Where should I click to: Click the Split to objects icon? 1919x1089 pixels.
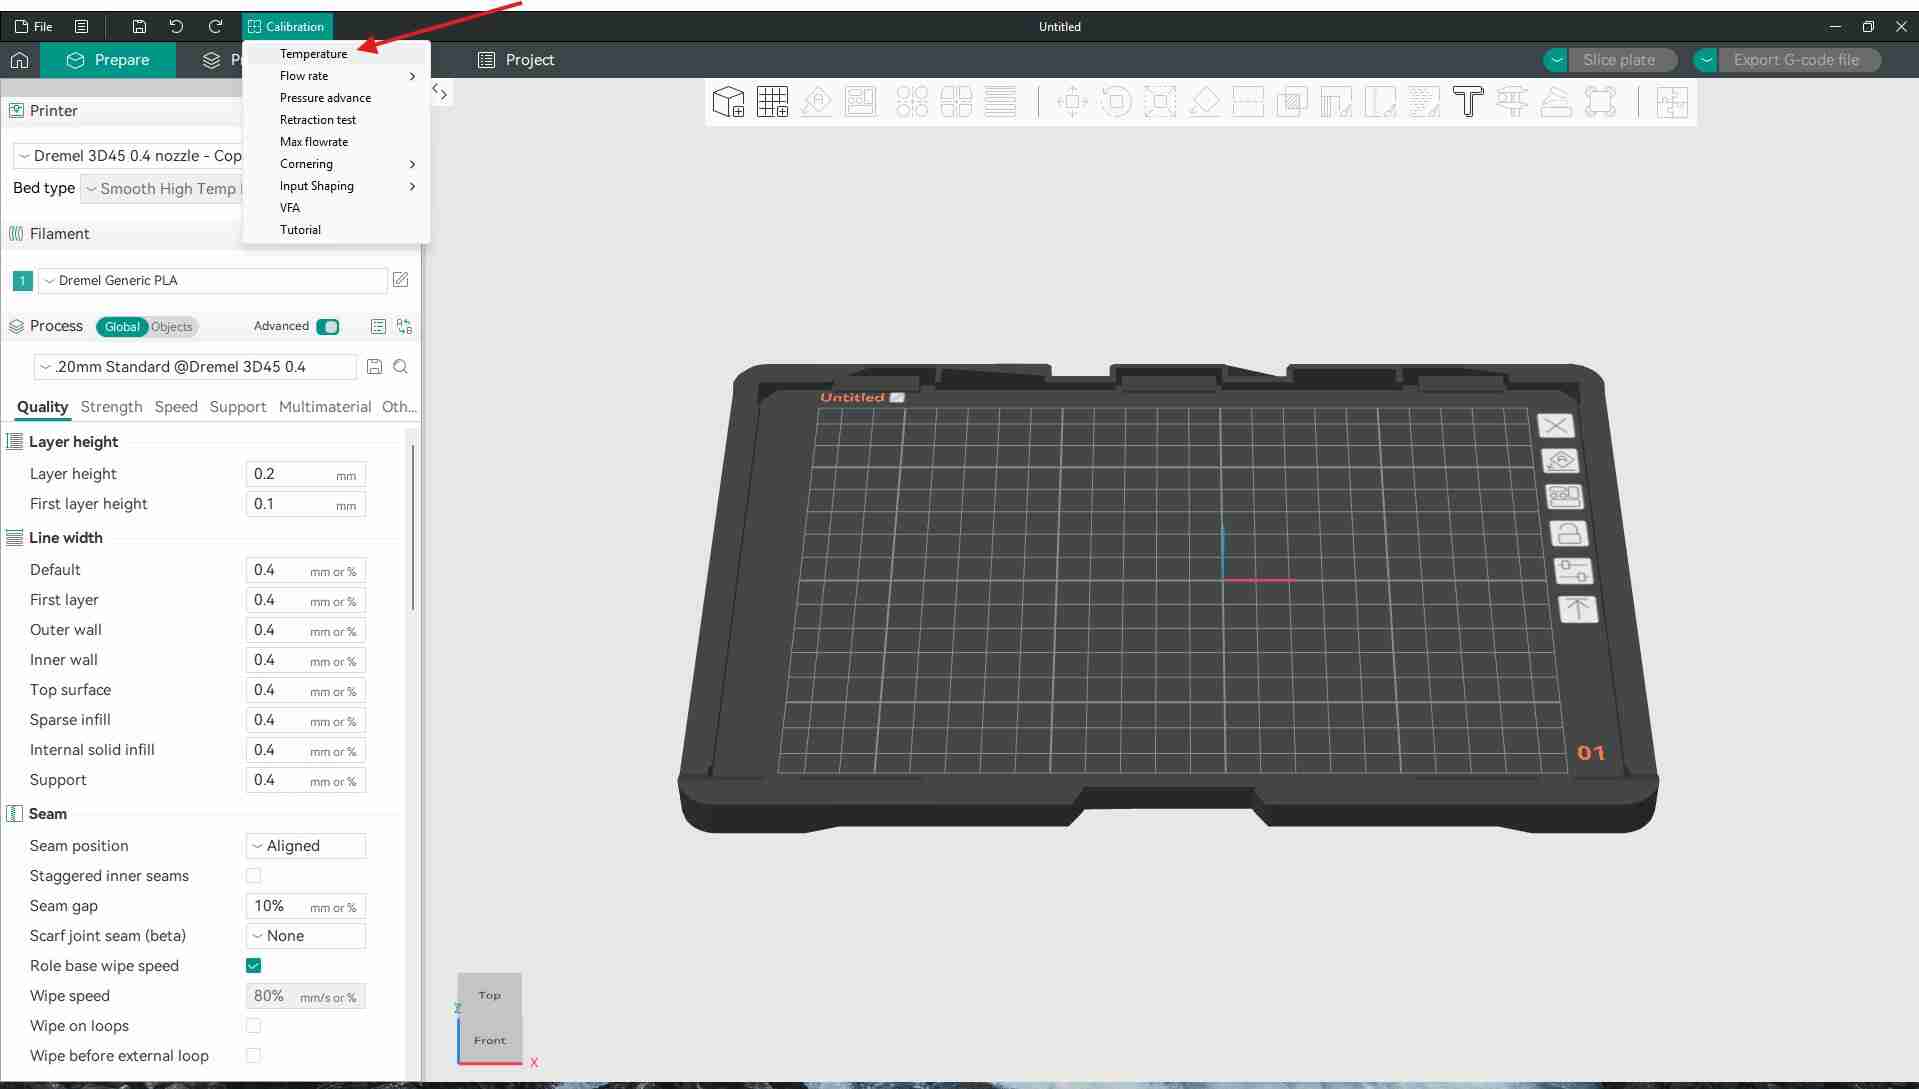pos(912,102)
